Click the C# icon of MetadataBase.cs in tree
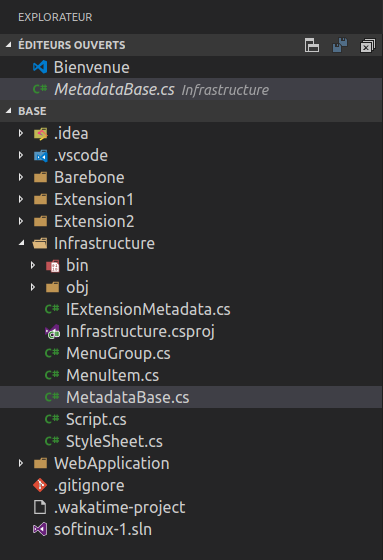The image size is (383, 560). pyautogui.click(x=52, y=397)
